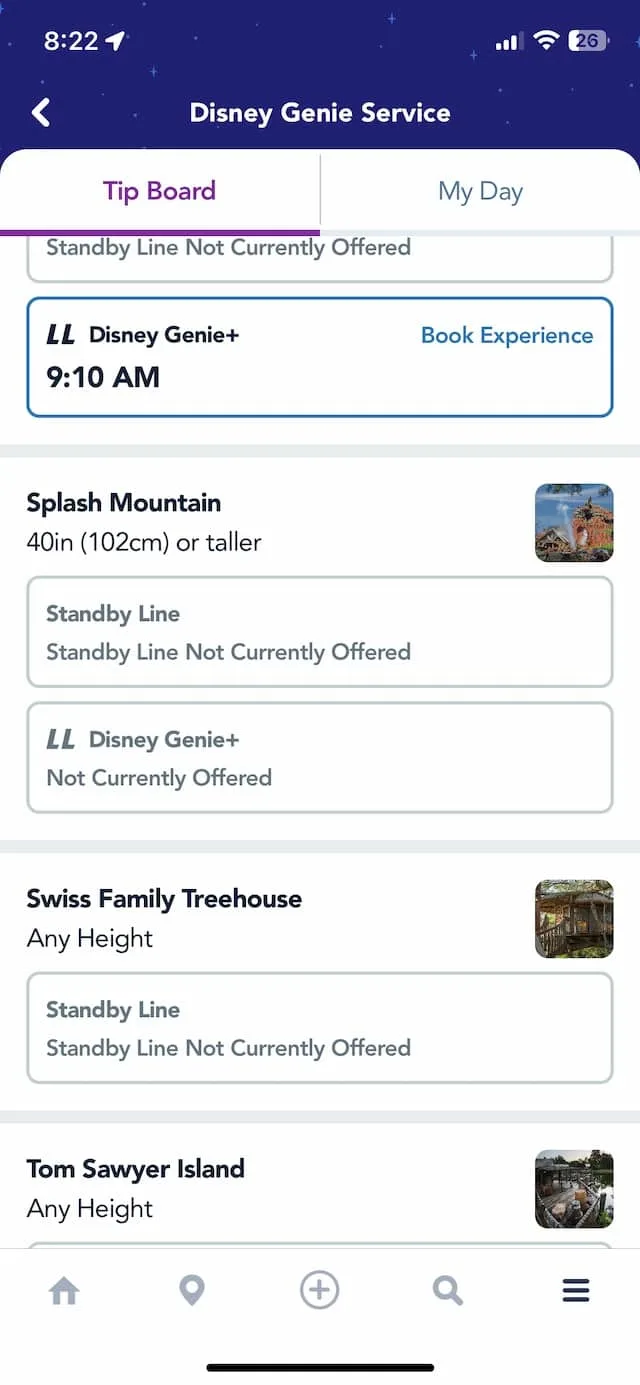Switch to the My Day tab
This screenshot has width=640, height=1385.
(x=480, y=191)
